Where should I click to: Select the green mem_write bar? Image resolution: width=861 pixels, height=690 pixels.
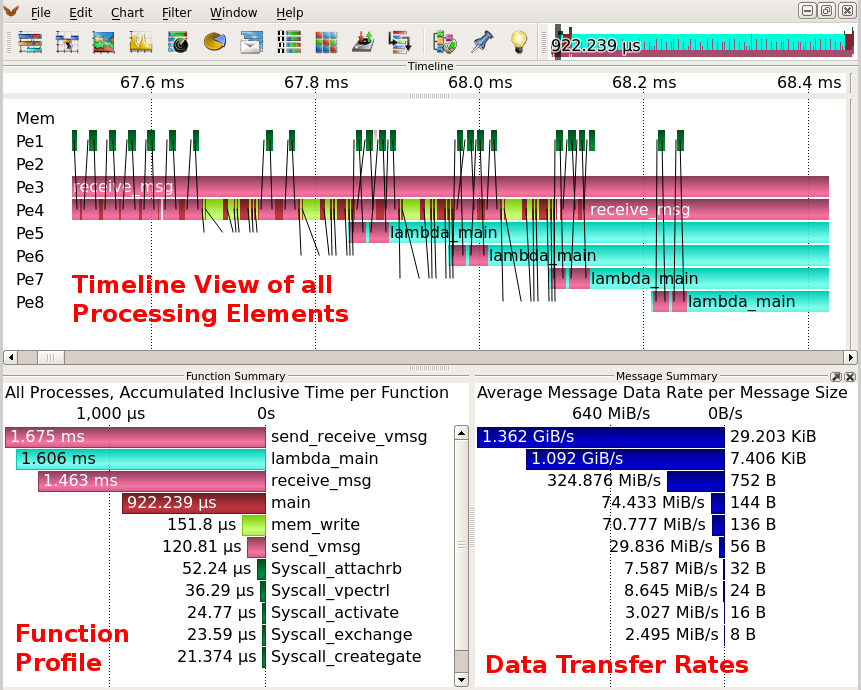[254, 525]
